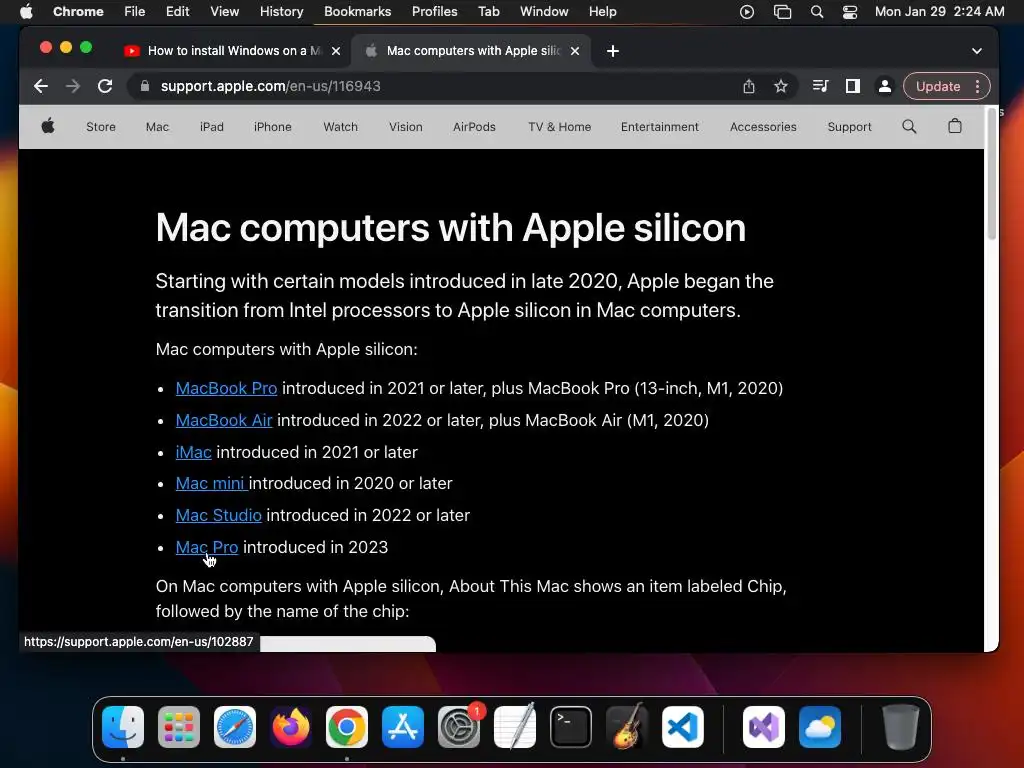Open the shopping bag icon

coord(955,126)
